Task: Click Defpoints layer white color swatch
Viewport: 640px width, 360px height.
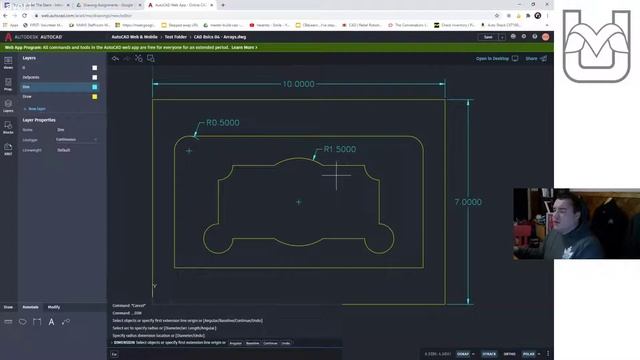Action: [95, 77]
